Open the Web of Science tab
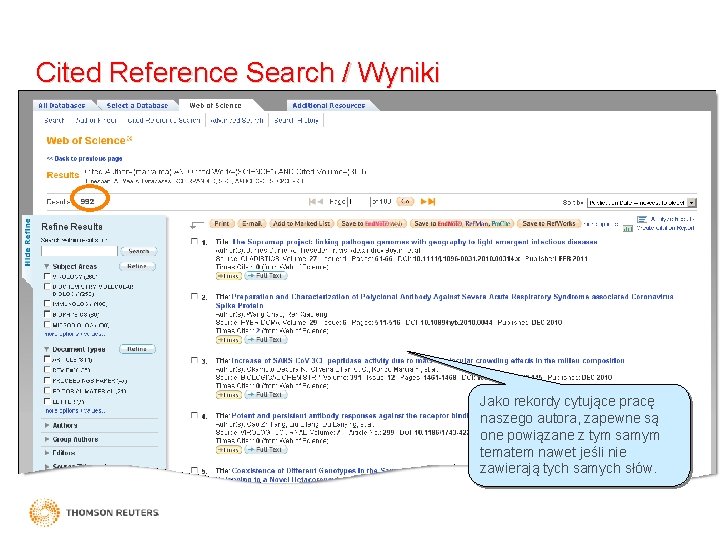Screen dimensions: 720x540 pyautogui.click(x=215, y=106)
